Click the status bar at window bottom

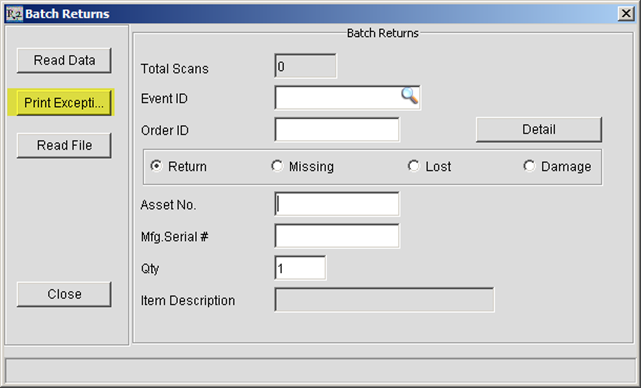coord(320,371)
